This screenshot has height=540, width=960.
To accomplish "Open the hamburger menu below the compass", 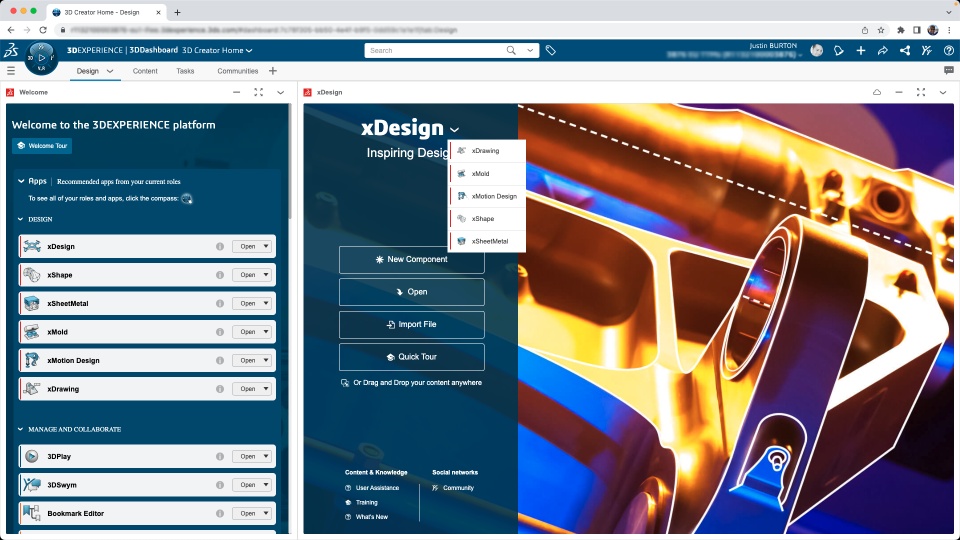I will [11, 71].
